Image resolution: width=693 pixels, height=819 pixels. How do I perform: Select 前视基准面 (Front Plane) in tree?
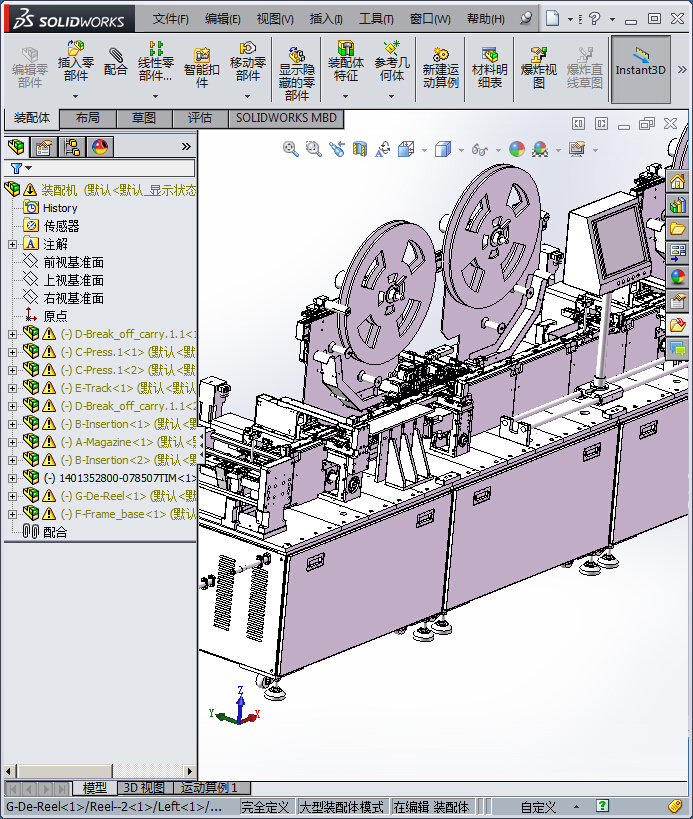point(73,262)
